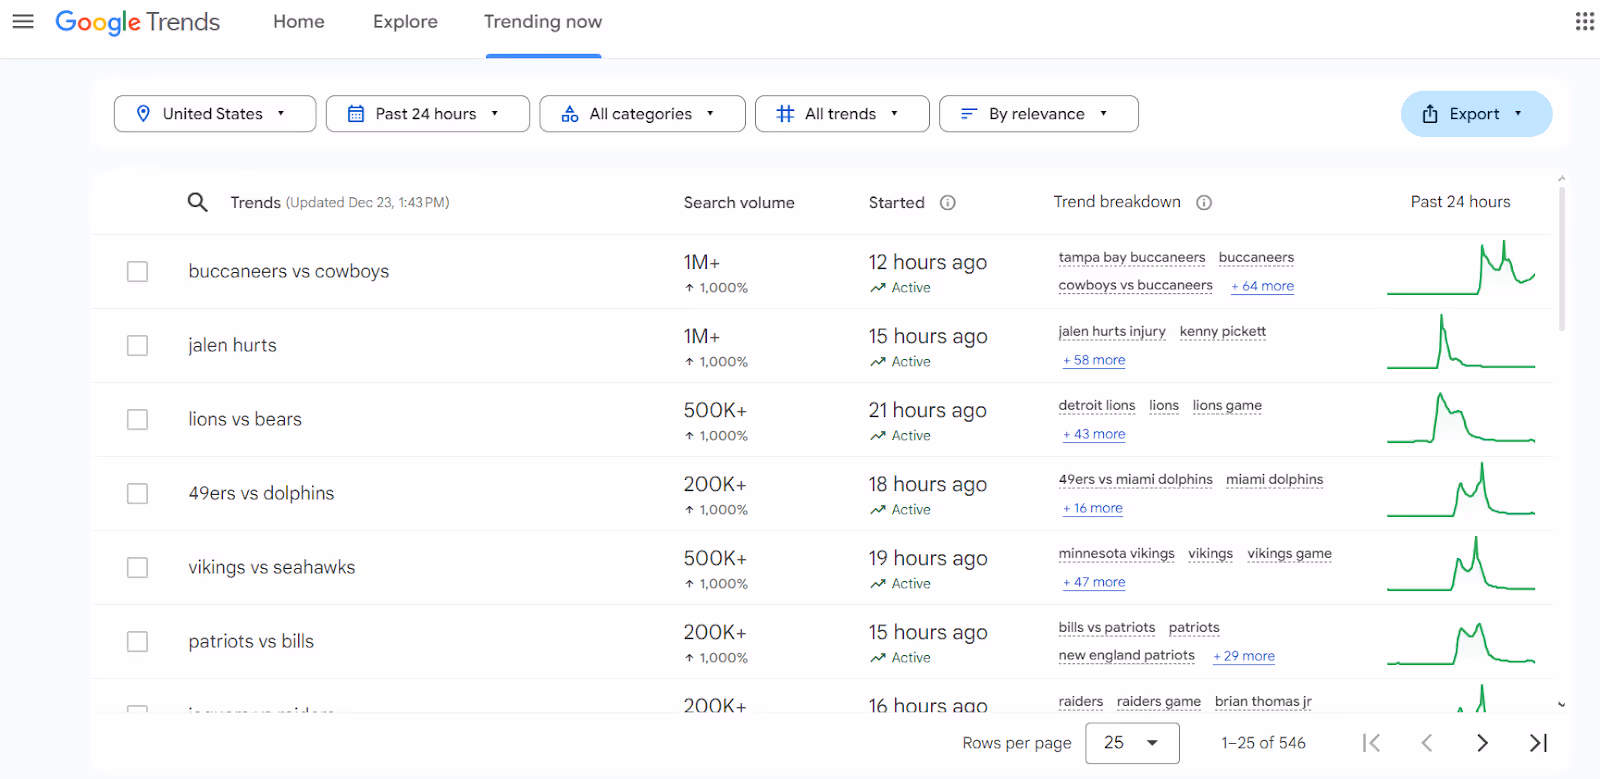This screenshot has width=1600, height=779.
Task: Select the Trending now tab
Action: coord(543,22)
